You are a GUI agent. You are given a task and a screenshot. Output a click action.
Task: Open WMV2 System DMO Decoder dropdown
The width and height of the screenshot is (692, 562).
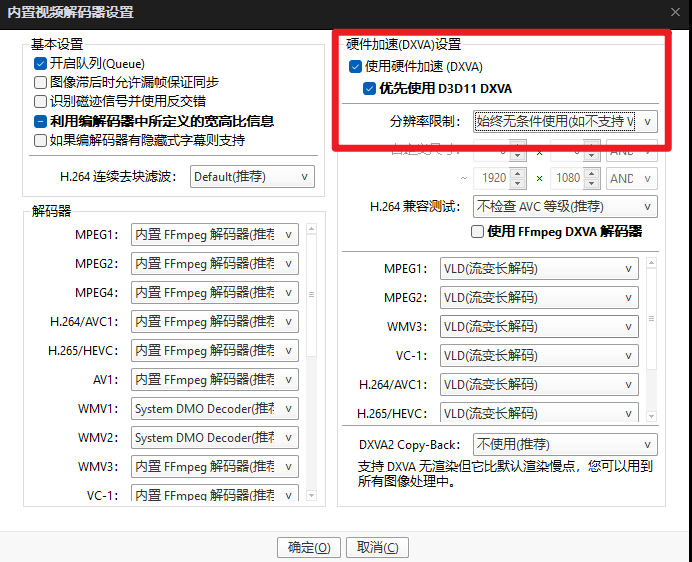click(214, 438)
